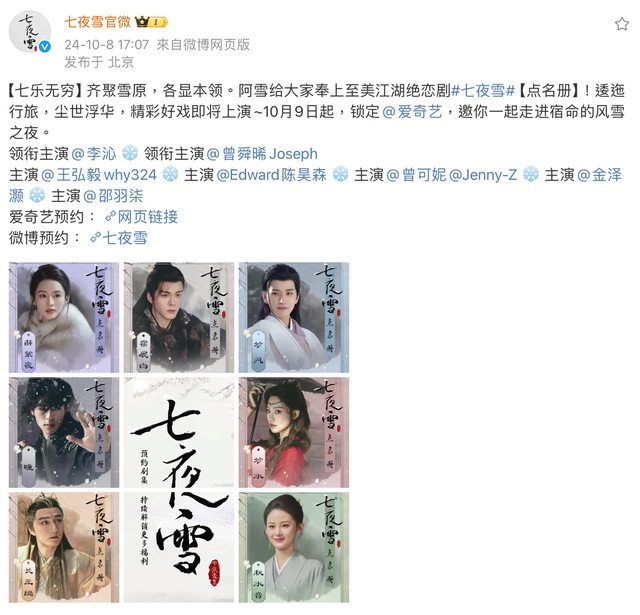Click the link icon before 网页链接
This screenshot has height=615, width=640.
[x=110, y=216]
